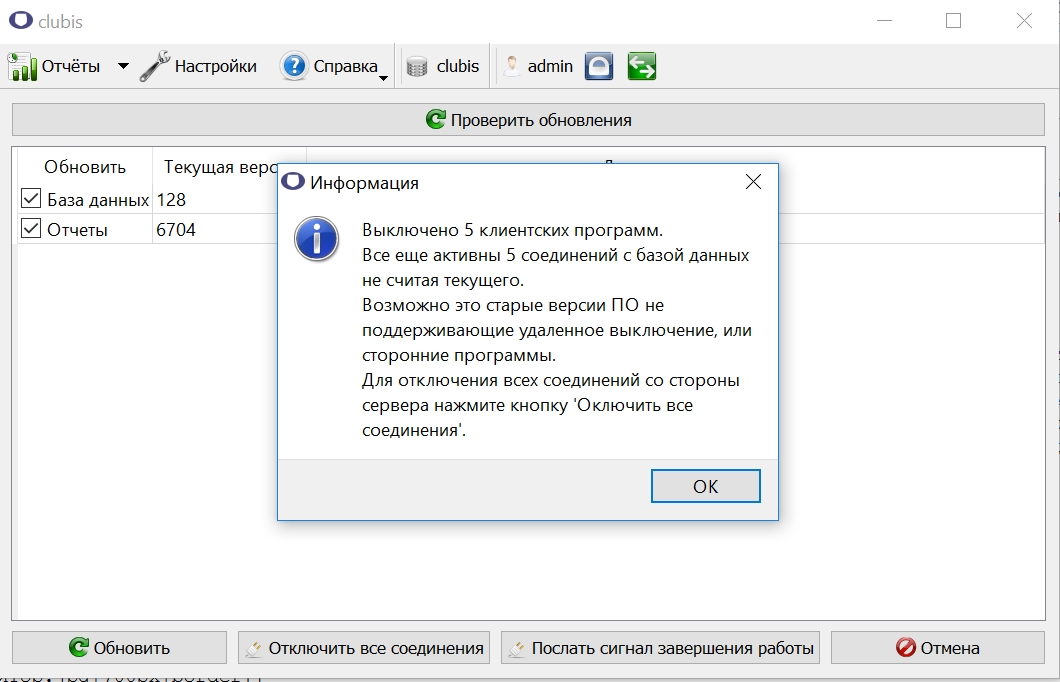The width and height of the screenshot is (1060, 682).
Task: Click the Обновить button at bottom
Action: (x=120, y=648)
